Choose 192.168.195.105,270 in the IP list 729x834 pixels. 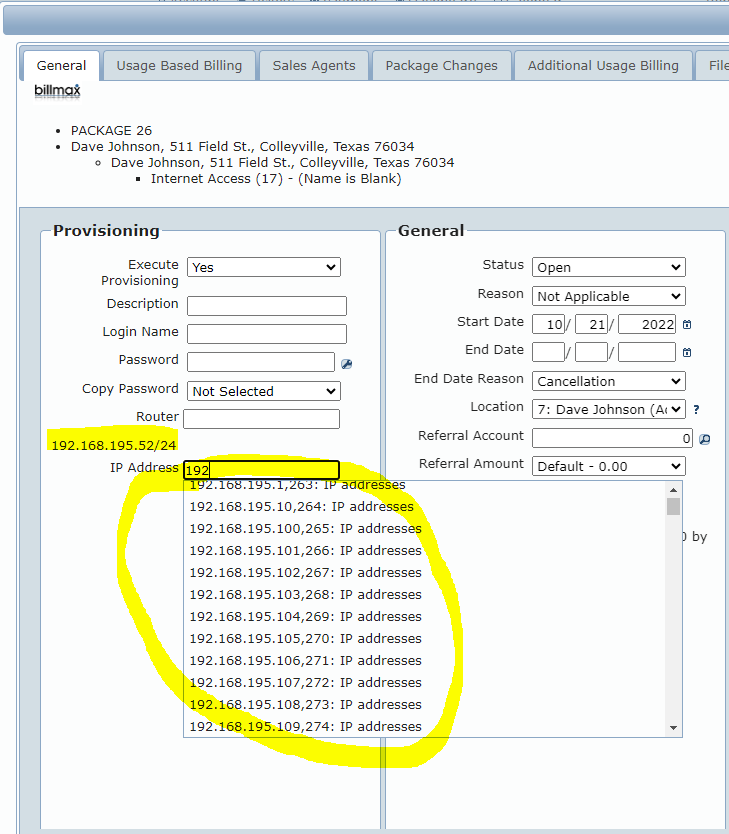[305, 638]
